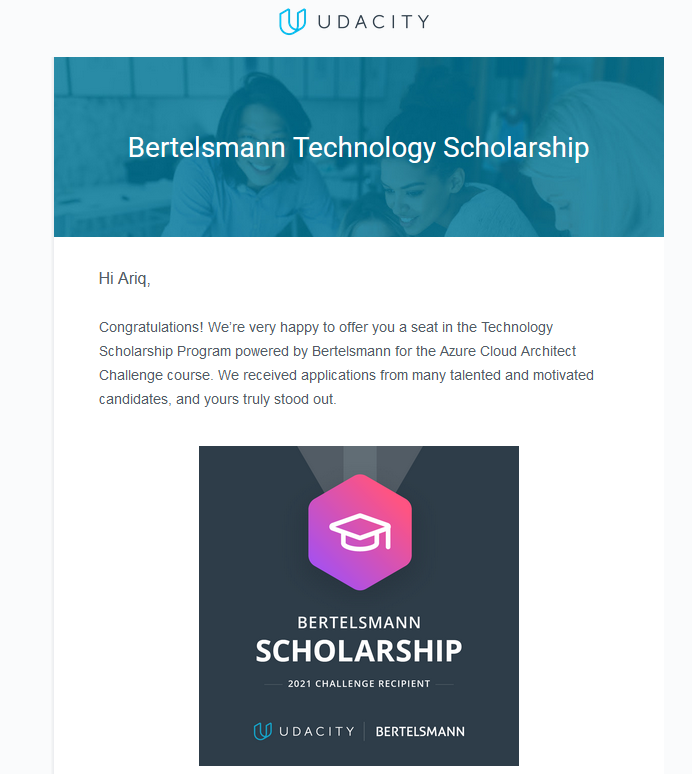Click the BERTELSMANN logo text in badge footer
692x774 pixels.
pos(420,732)
